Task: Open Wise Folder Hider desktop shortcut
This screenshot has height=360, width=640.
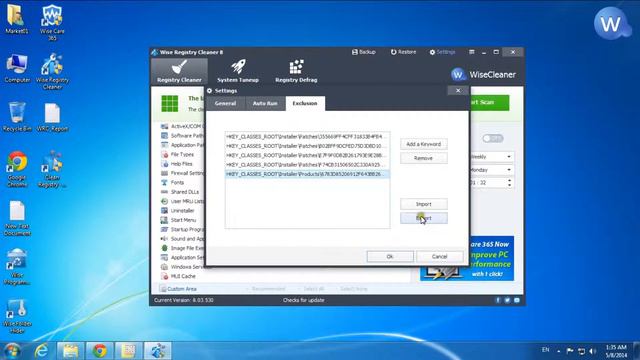Action: 17,316
